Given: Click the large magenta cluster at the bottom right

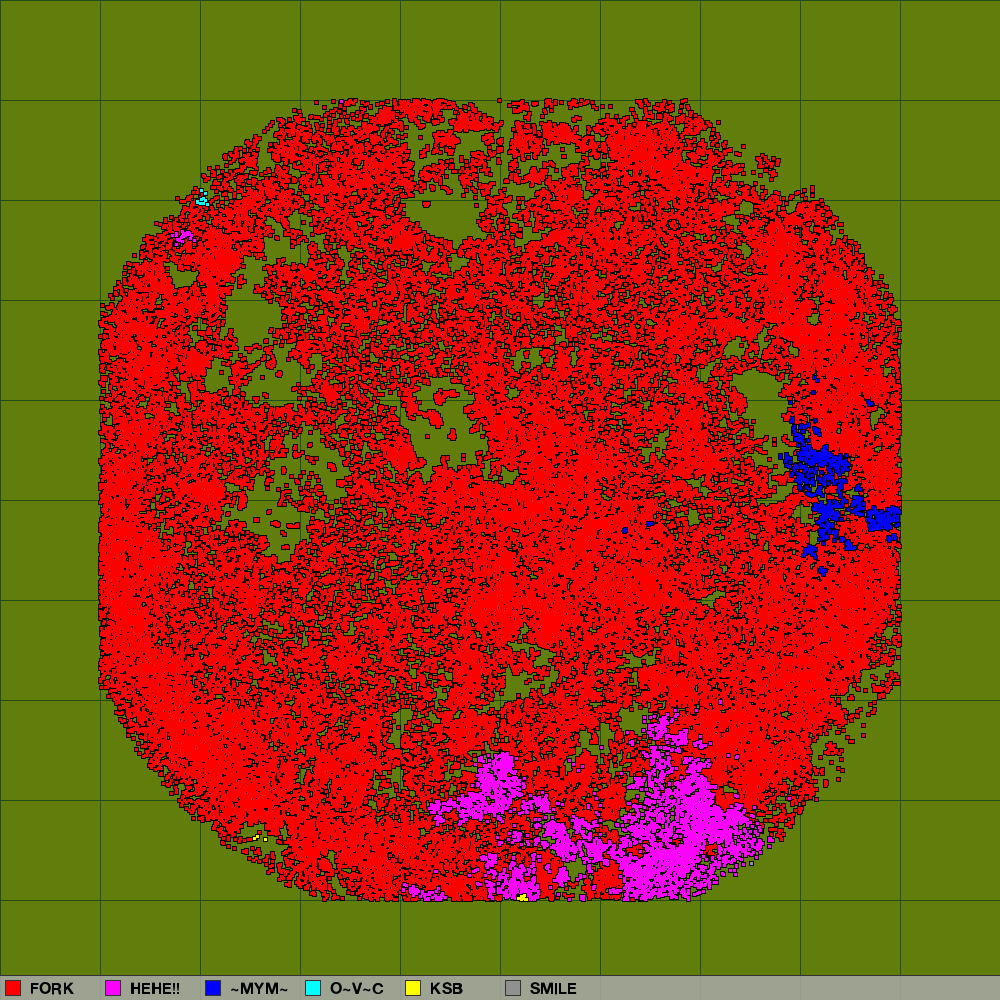Looking at the screenshot, I should [x=680, y=830].
